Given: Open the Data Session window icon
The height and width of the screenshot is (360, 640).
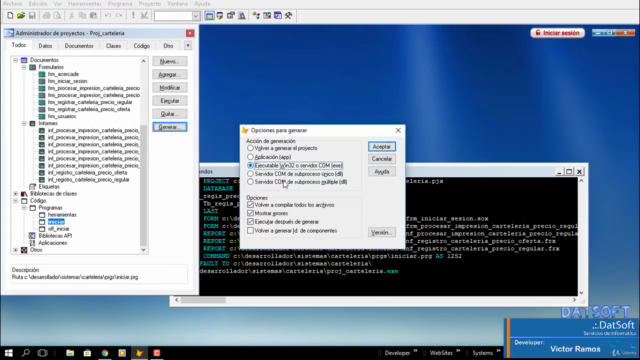Looking at the screenshot, I should 220,16.
